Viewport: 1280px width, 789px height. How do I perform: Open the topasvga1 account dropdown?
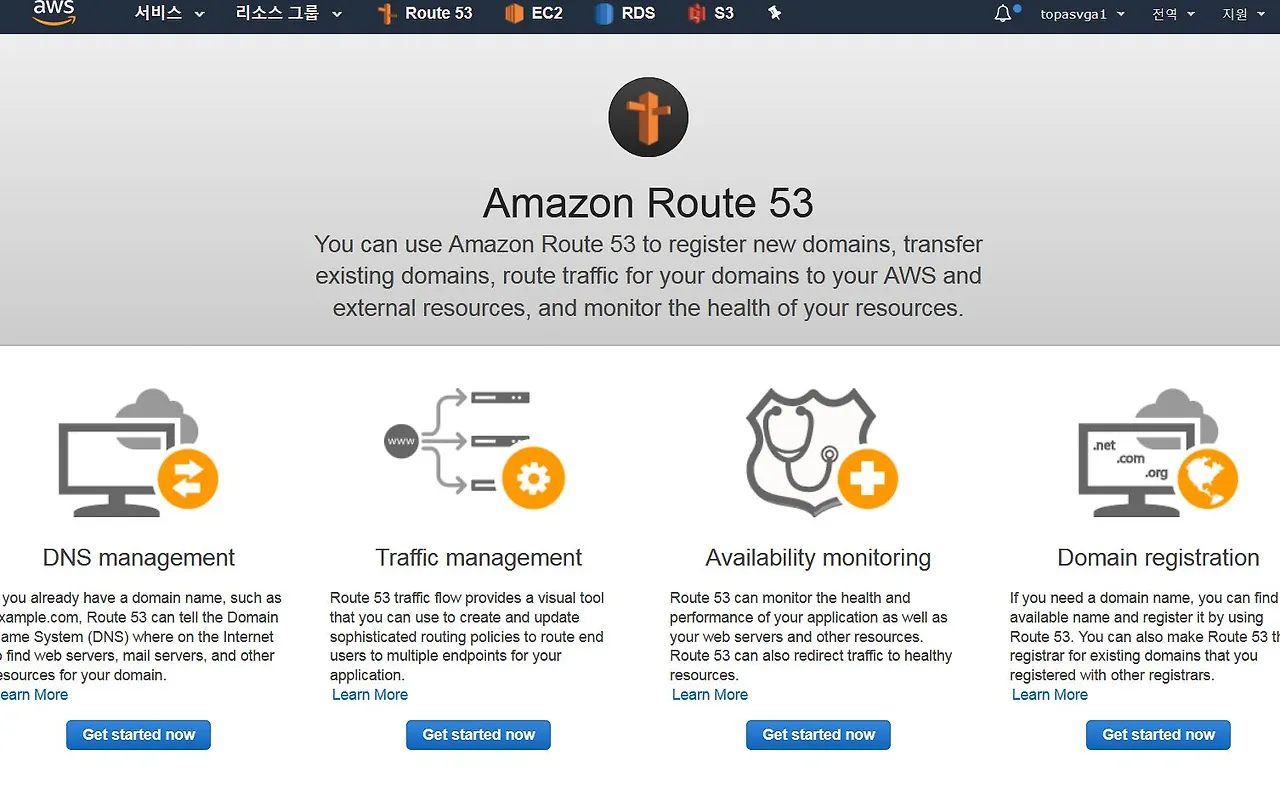(x=1082, y=14)
